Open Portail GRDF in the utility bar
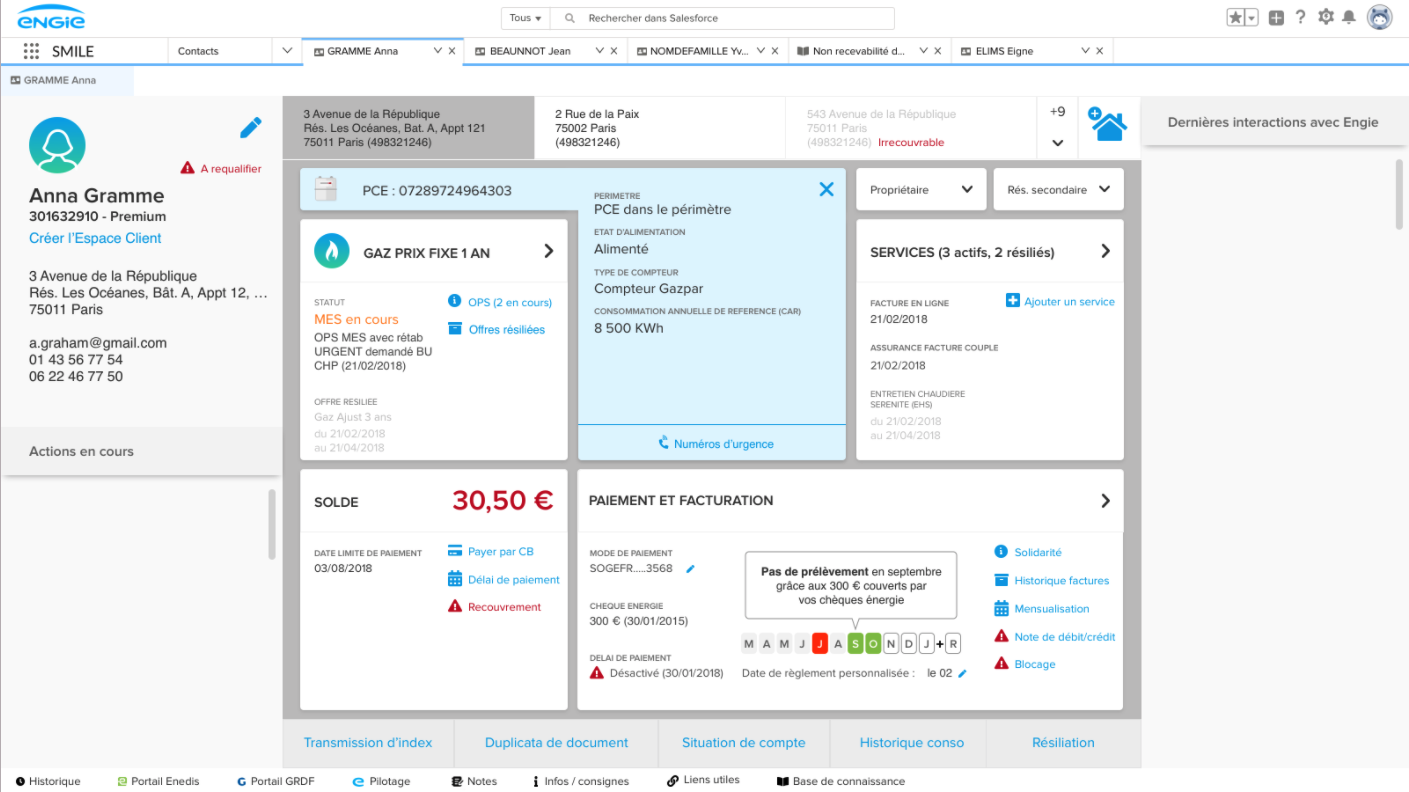Screen dimensions: 1409x792 (276, 781)
